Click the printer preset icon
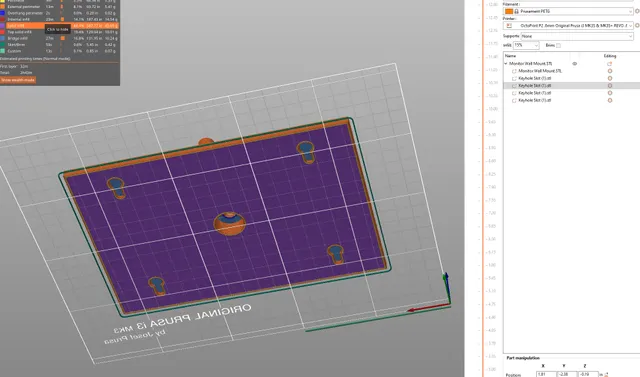 pyautogui.click(x=509, y=26)
